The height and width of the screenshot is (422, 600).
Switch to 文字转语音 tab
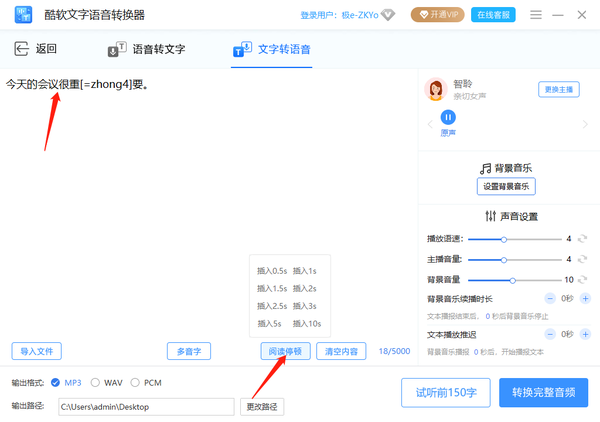[x=272, y=49]
